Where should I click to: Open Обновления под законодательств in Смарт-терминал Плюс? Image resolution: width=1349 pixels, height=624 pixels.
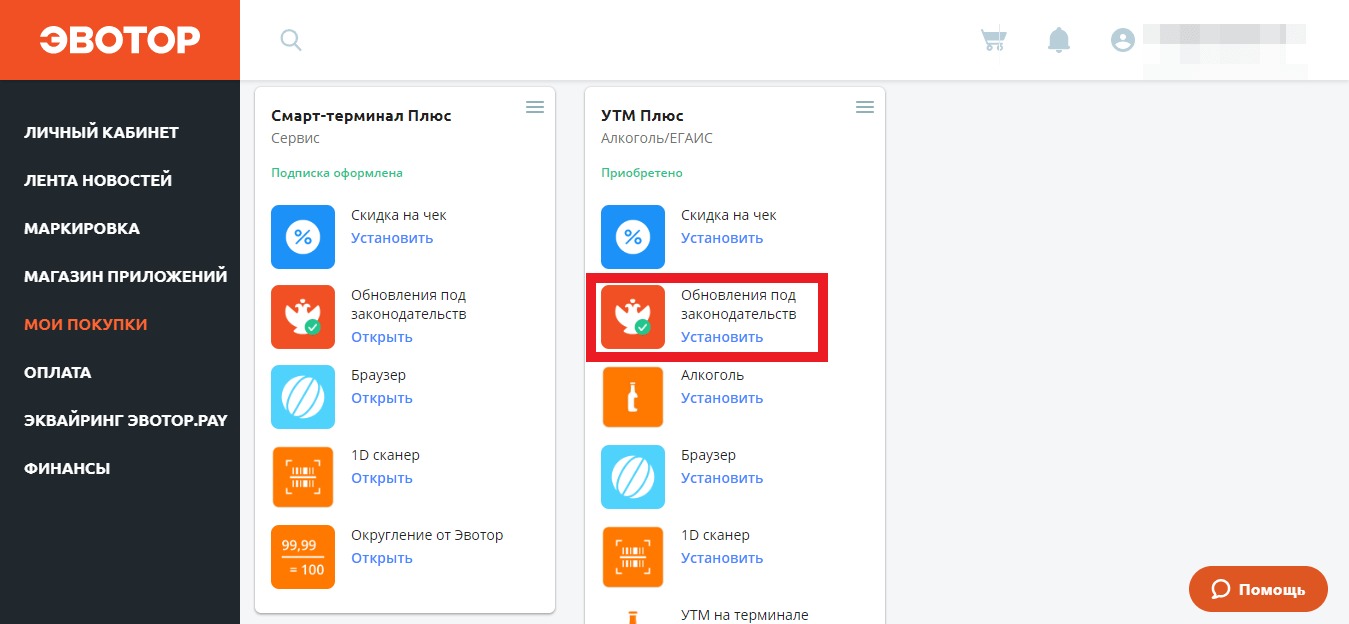pos(382,337)
